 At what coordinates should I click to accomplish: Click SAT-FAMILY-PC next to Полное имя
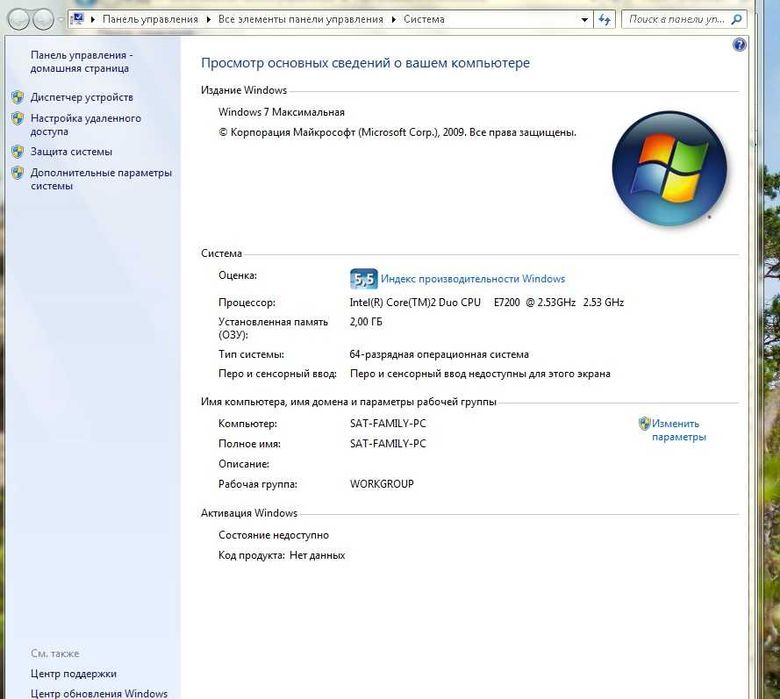[x=388, y=444]
